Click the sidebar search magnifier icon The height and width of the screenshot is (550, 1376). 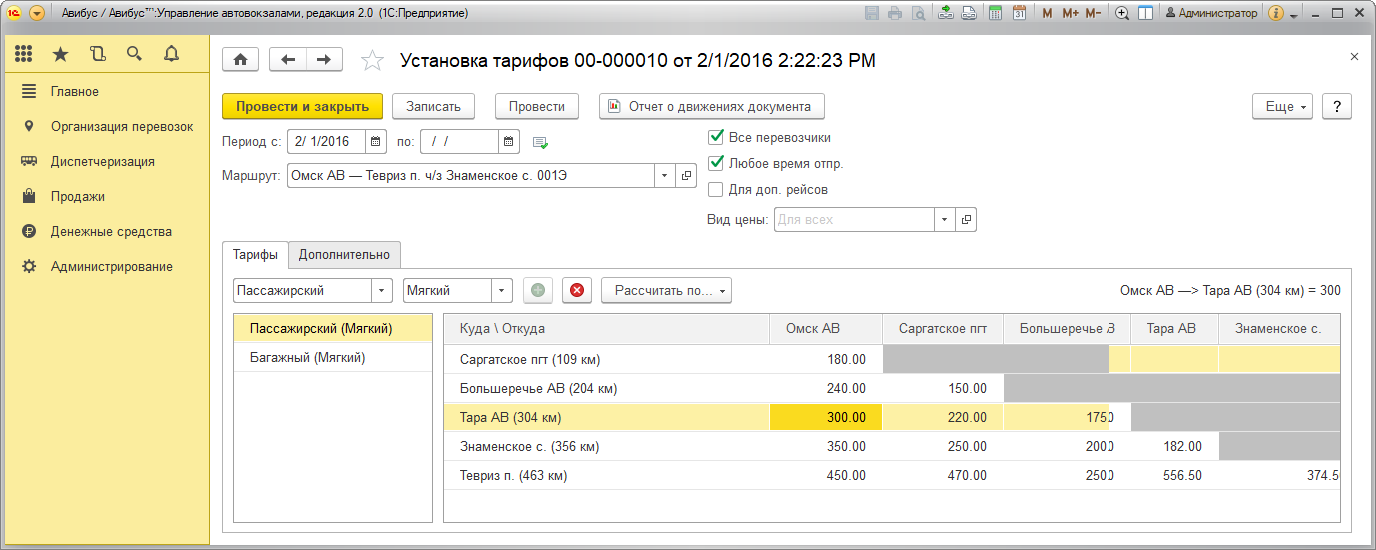pos(134,54)
